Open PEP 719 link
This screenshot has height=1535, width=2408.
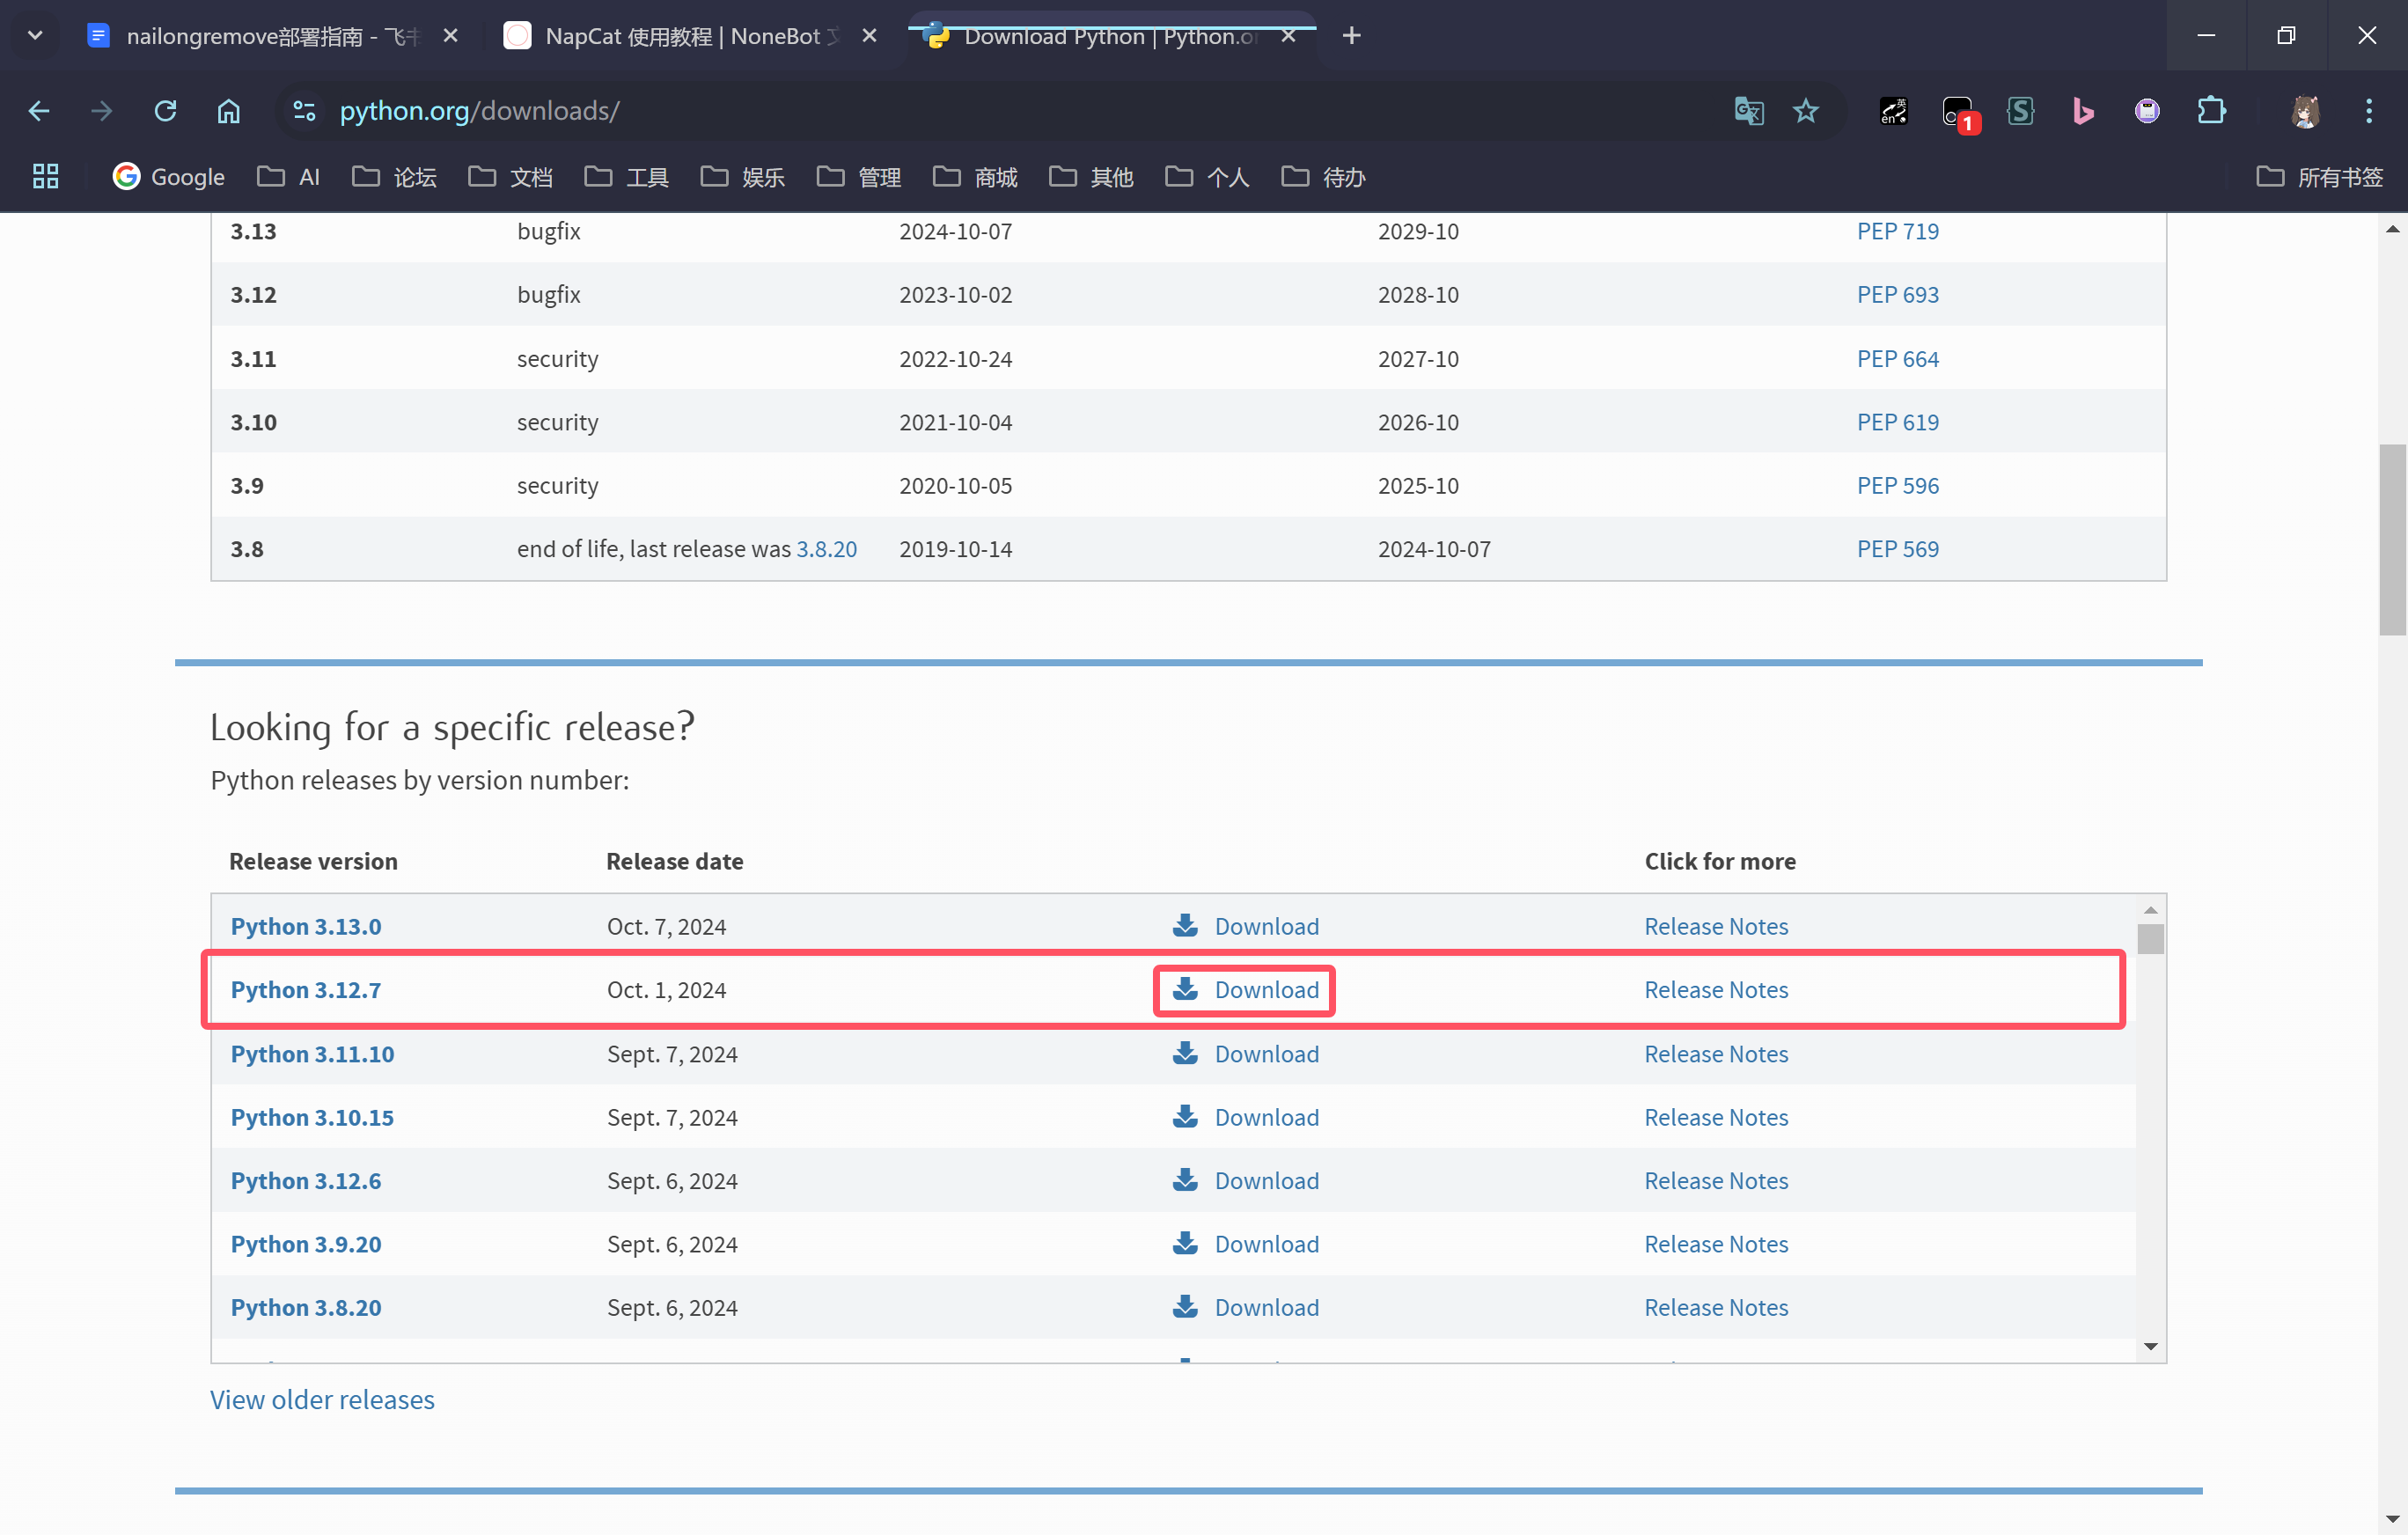tap(1897, 231)
